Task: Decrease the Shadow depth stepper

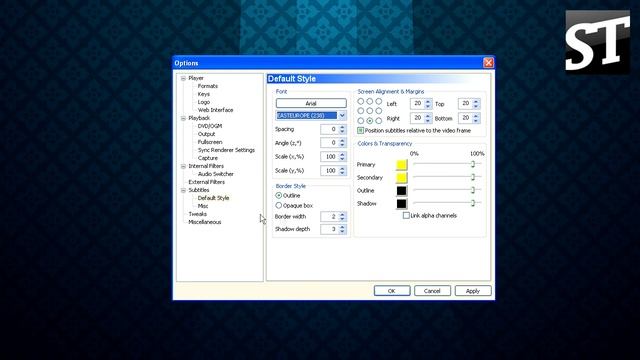Action: [x=342, y=232]
